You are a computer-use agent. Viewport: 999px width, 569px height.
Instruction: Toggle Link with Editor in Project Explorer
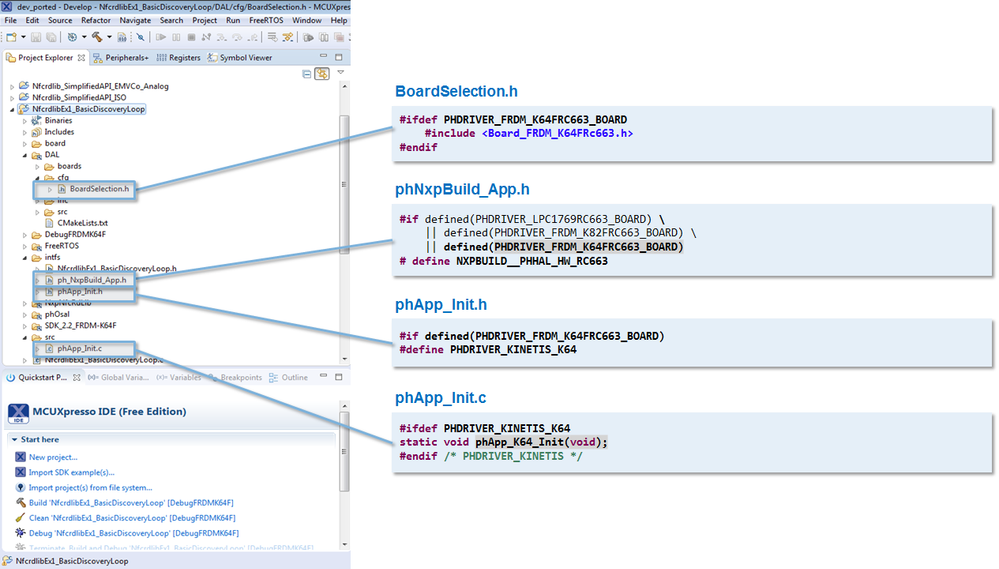322,74
